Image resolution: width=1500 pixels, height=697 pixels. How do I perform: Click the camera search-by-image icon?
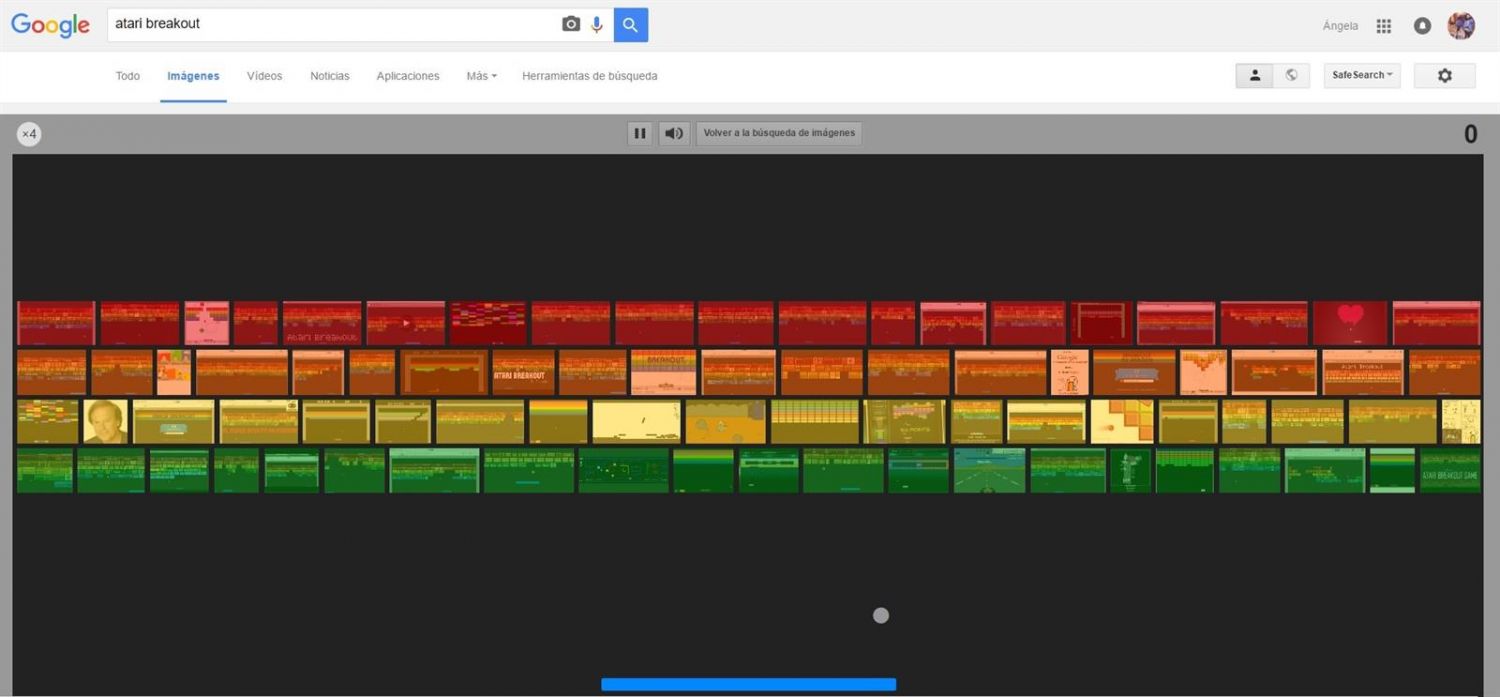click(x=571, y=24)
